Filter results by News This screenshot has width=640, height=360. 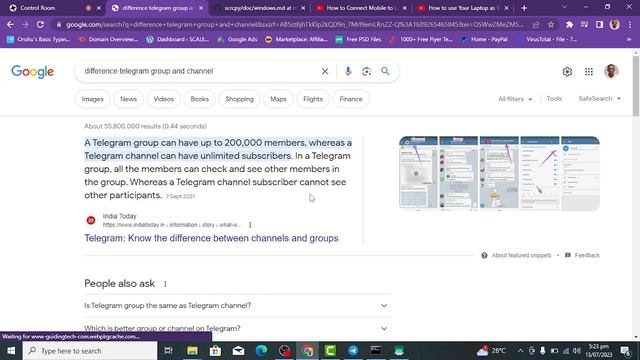tap(129, 99)
